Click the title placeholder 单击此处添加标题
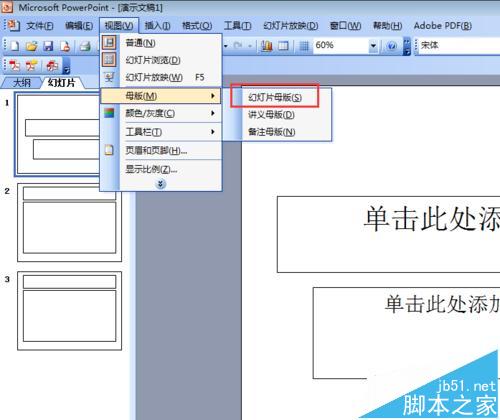The image size is (500, 420). (388, 234)
